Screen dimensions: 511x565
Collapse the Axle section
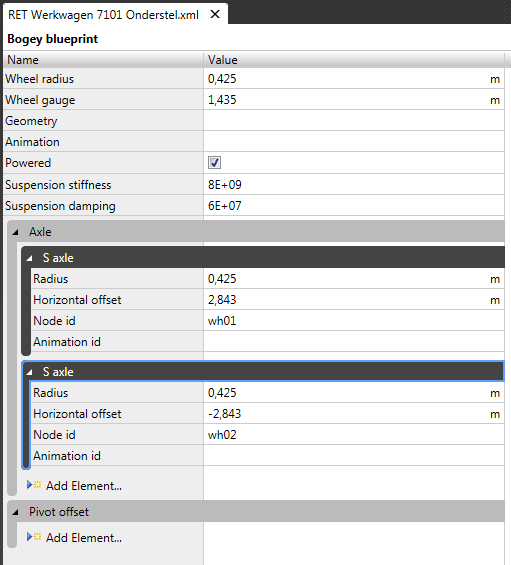(15, 232)
